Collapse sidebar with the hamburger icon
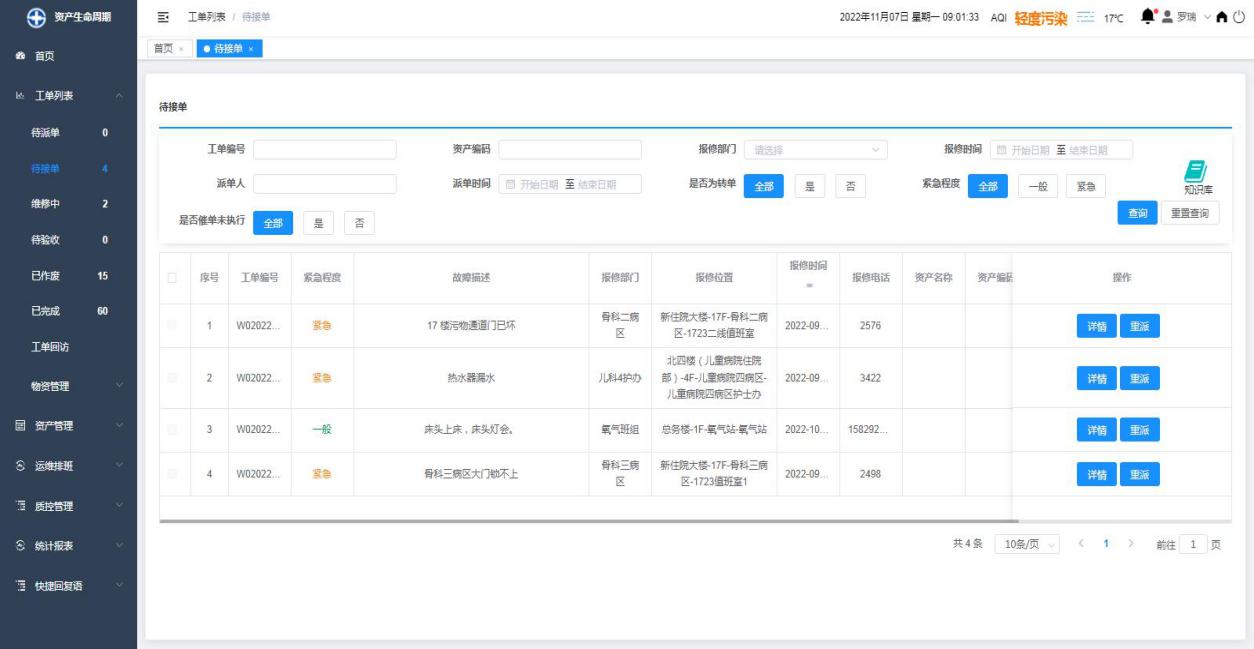The image size is (1254, 649). point(163,18)
